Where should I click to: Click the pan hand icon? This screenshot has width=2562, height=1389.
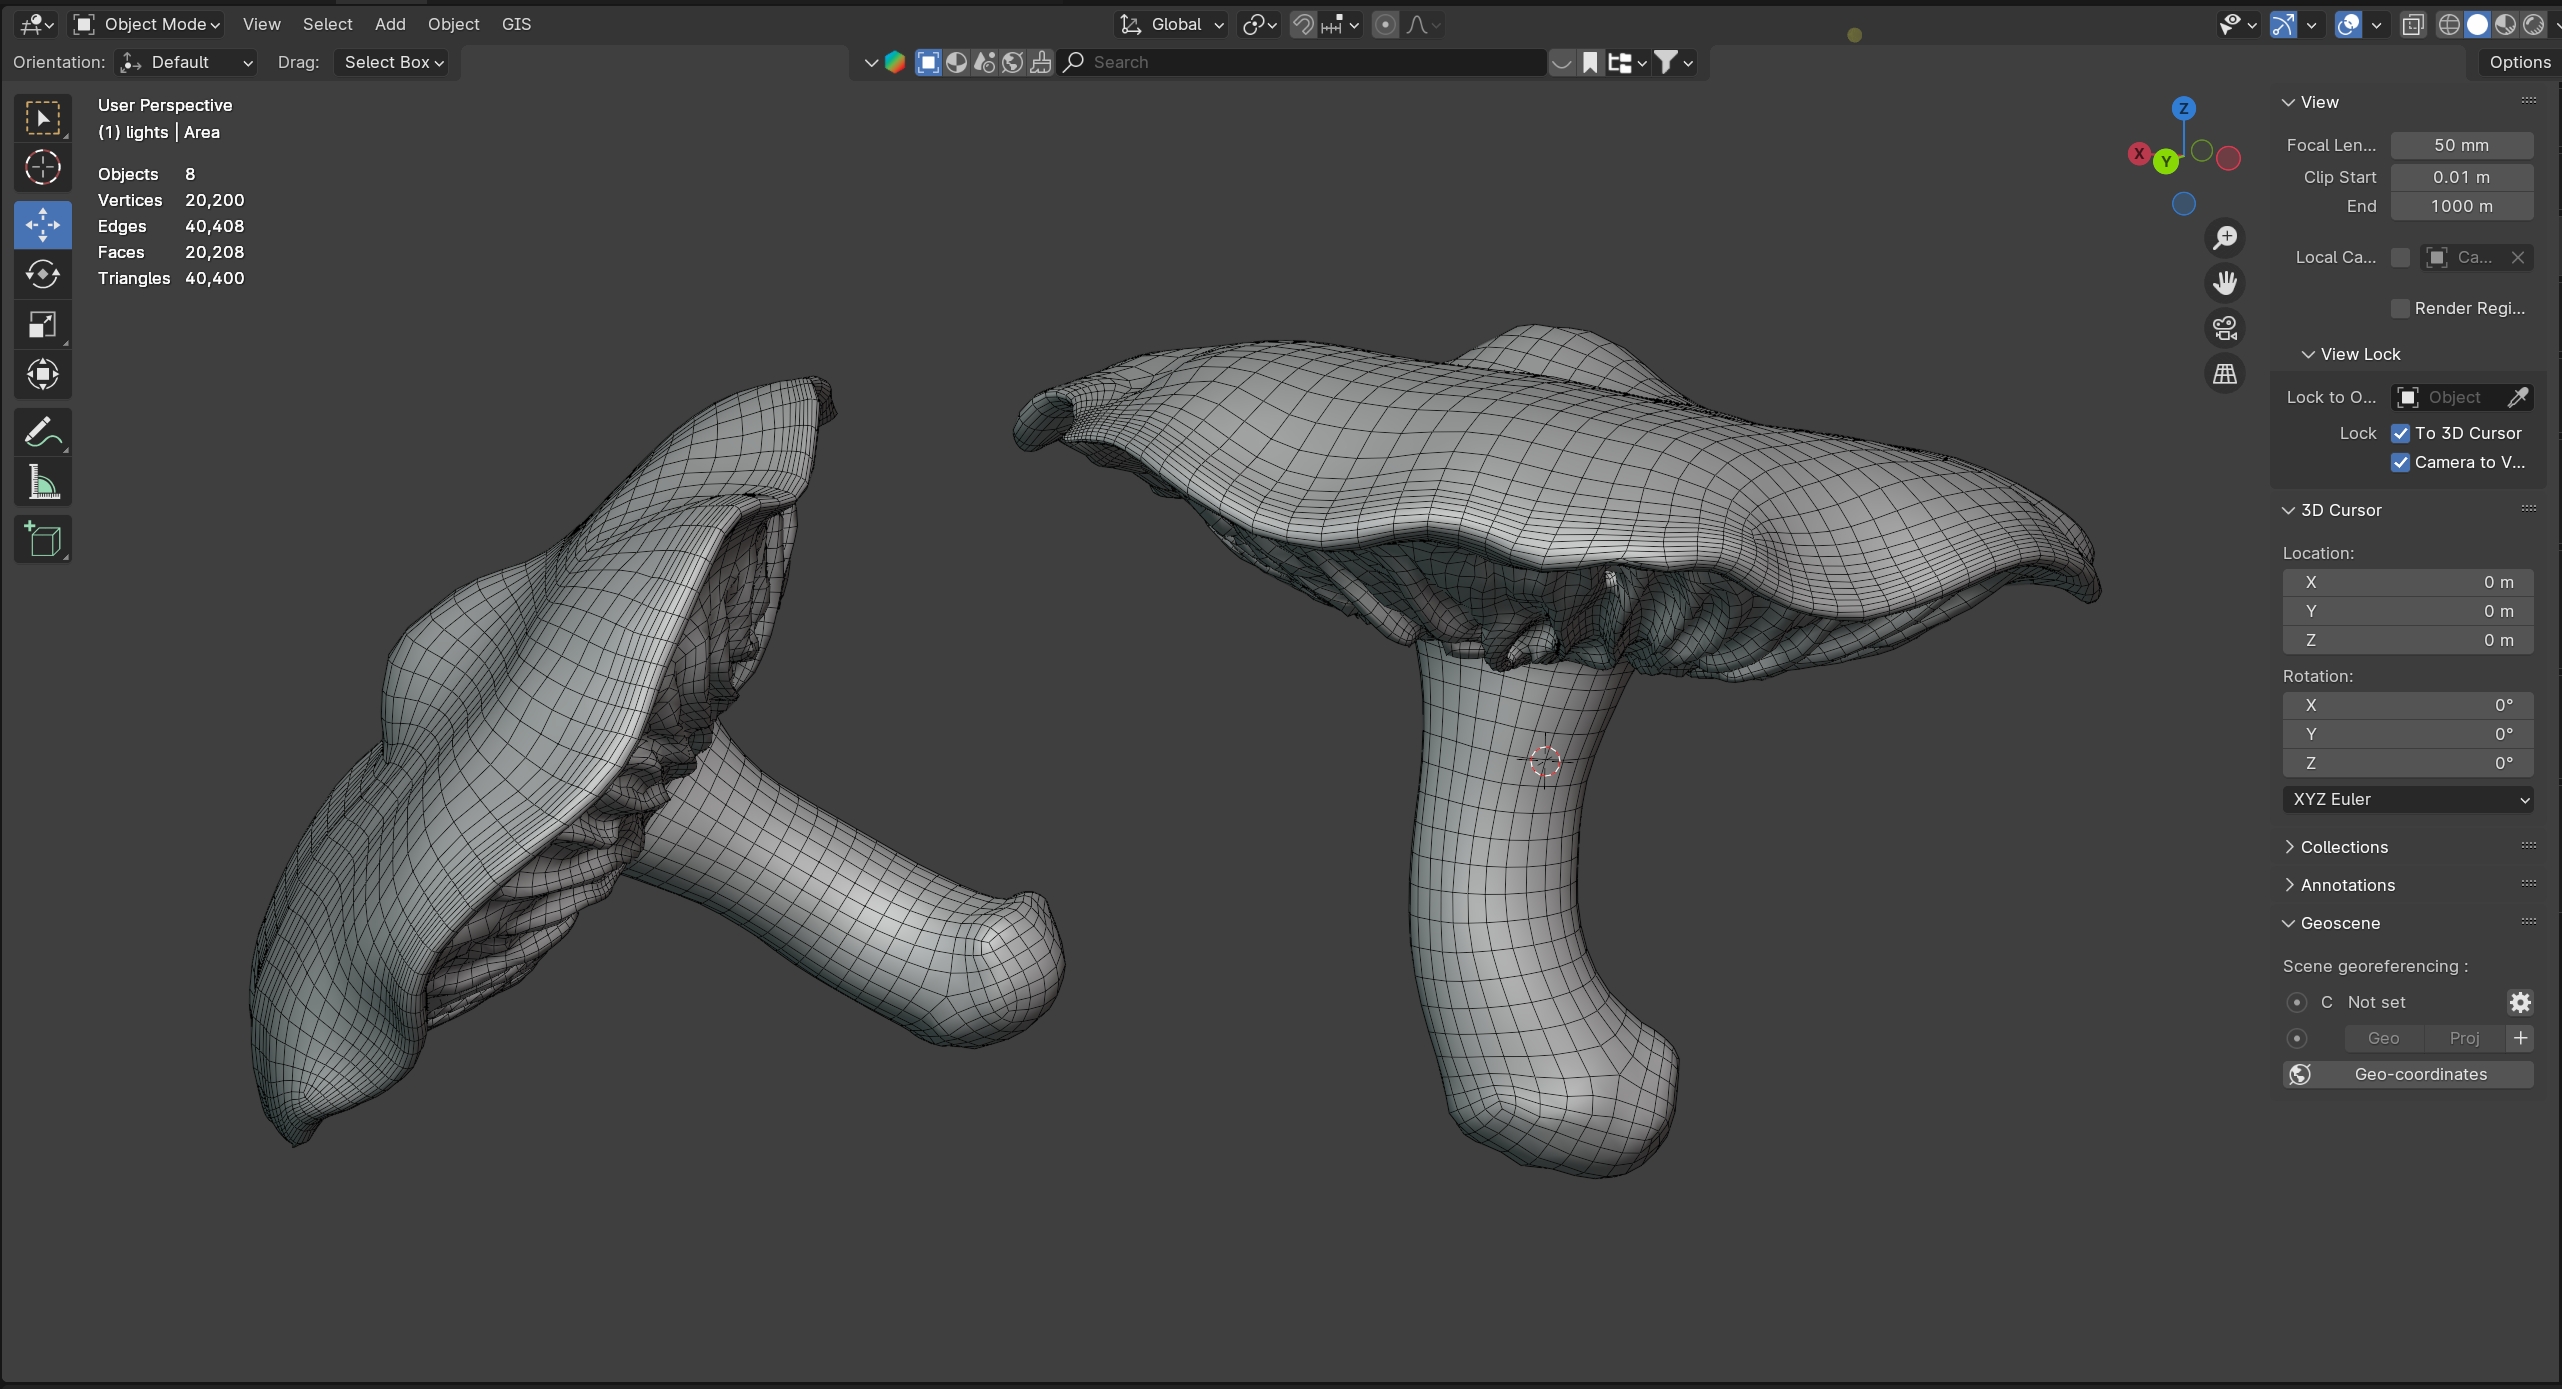coord(2224,283)
